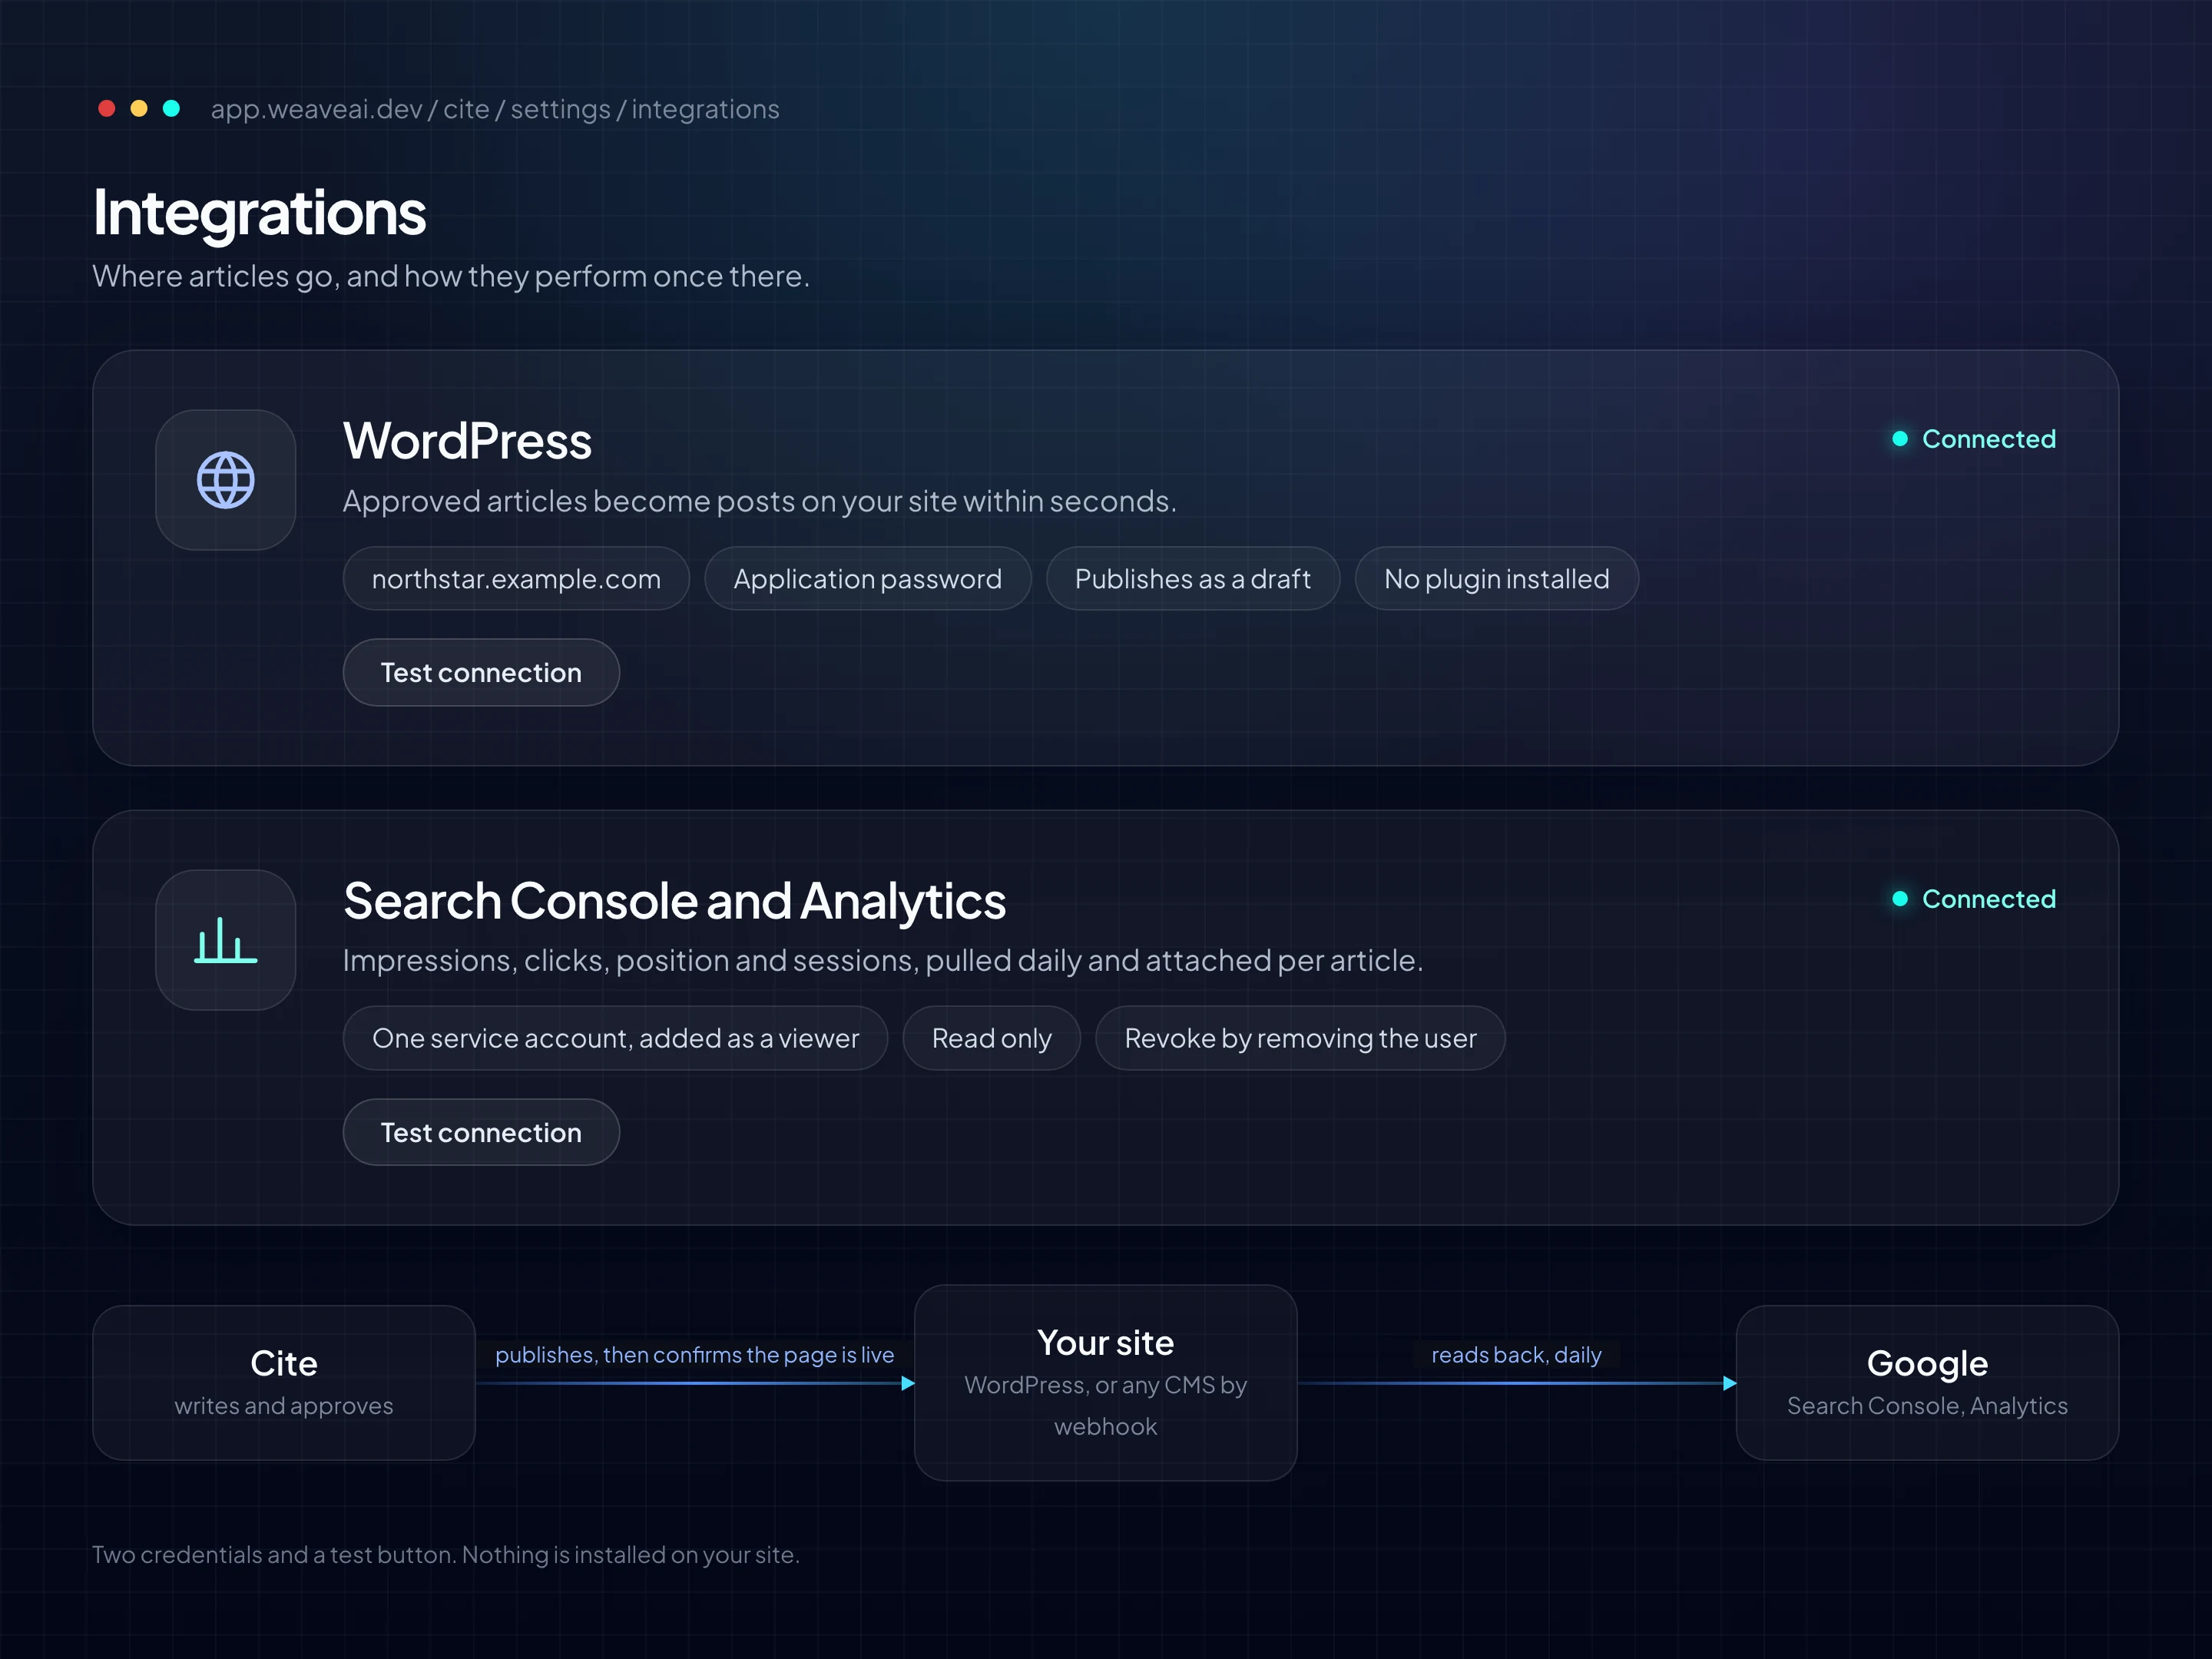Click 'Approved articles become posts' description
Image resolution: width=2212 pixels, height=1659 pixels.
[x=759, y=501]
